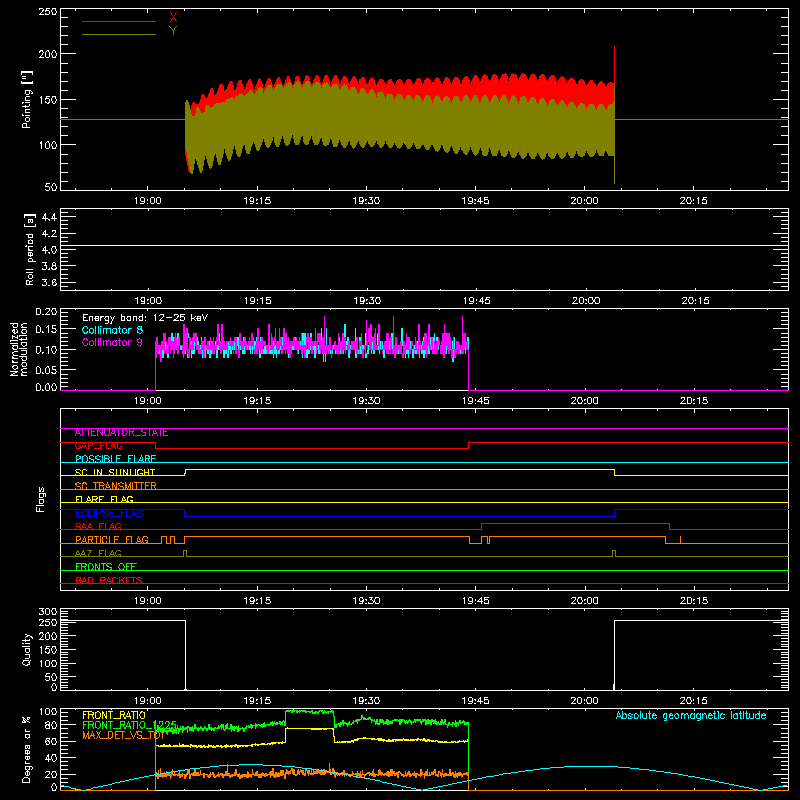800x800 pixels.
Task: Click the 'Absolute geomagnetic latitude' label
Action: (x=691, y=715)
